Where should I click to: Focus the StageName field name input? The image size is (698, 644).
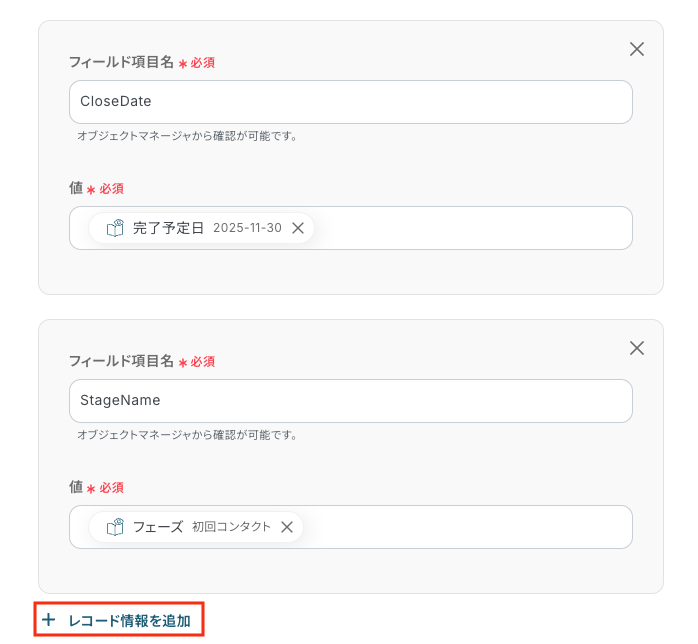pyautogui.click(x=351, y=401)
